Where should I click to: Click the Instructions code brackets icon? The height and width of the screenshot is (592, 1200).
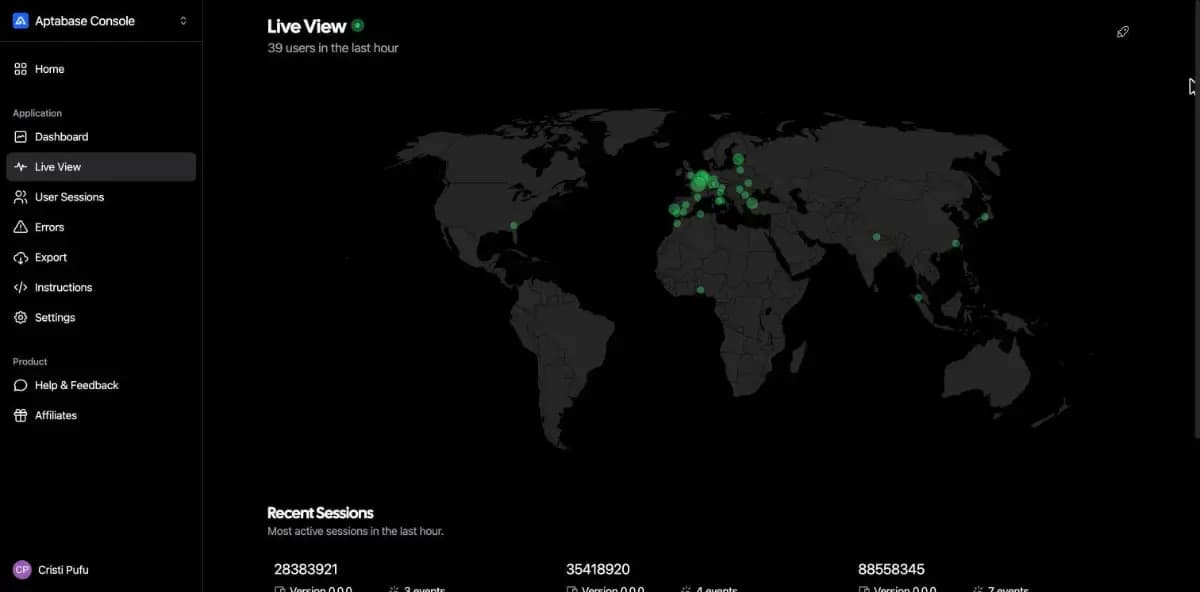(x=20, y=287)
